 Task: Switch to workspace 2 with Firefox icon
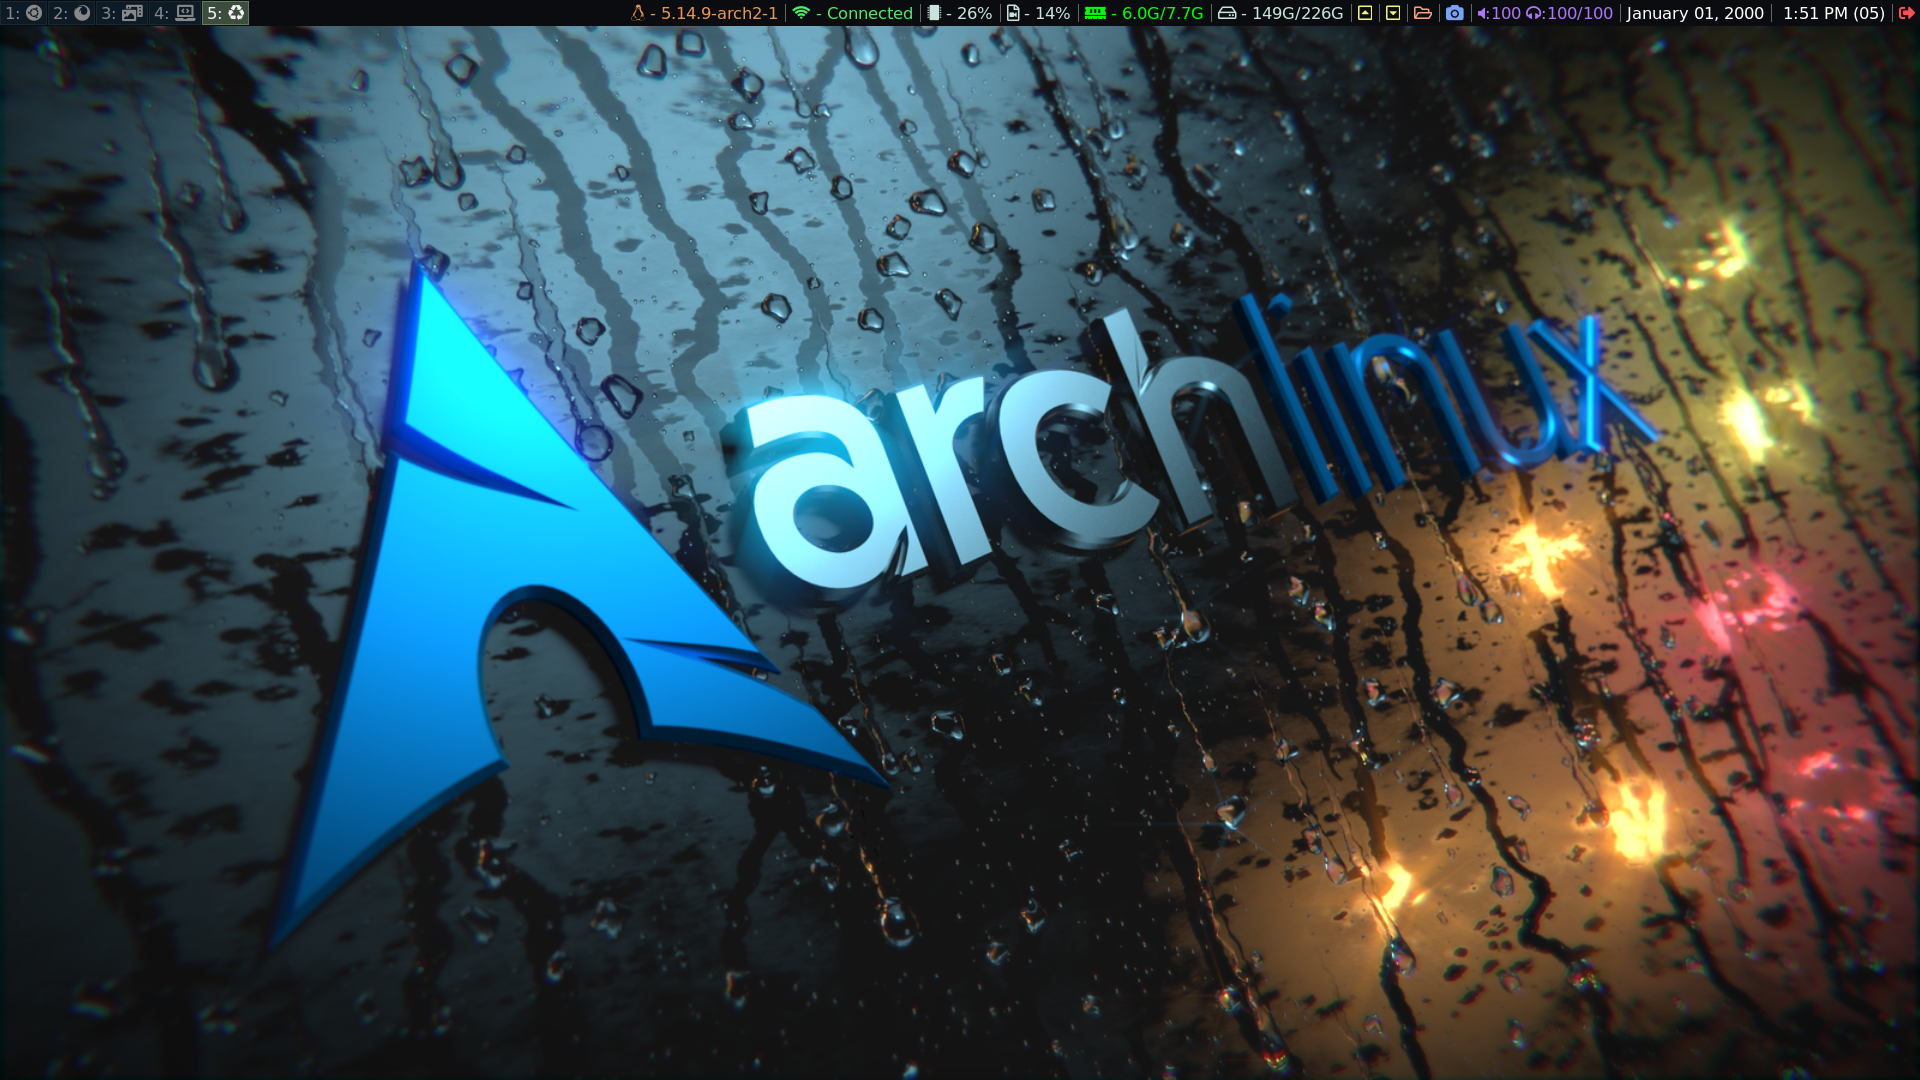point(72,13)
